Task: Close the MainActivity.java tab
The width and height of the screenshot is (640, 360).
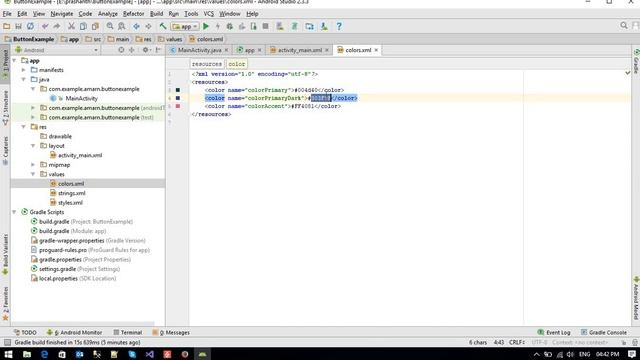Action: [227, 50]
